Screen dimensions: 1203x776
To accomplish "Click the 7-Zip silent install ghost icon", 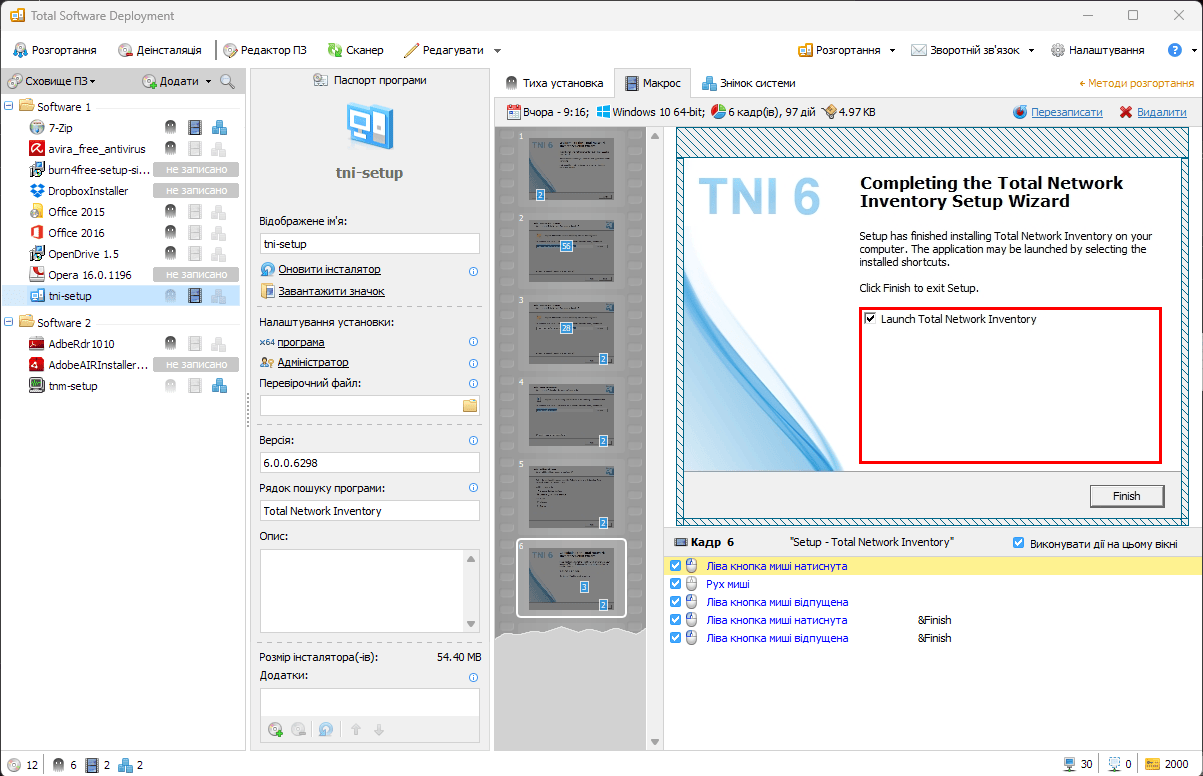I will [x=171, y=127].
